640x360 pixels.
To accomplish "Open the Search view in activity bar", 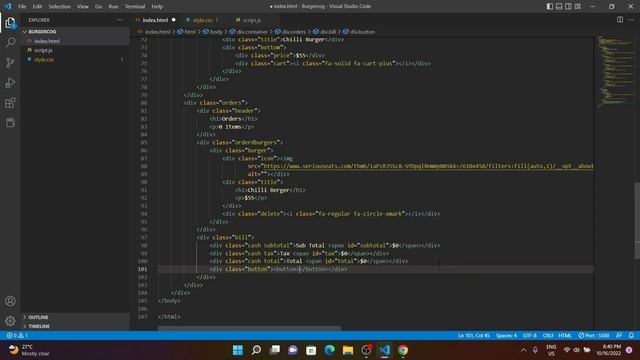I will click(x=10, y=42).
